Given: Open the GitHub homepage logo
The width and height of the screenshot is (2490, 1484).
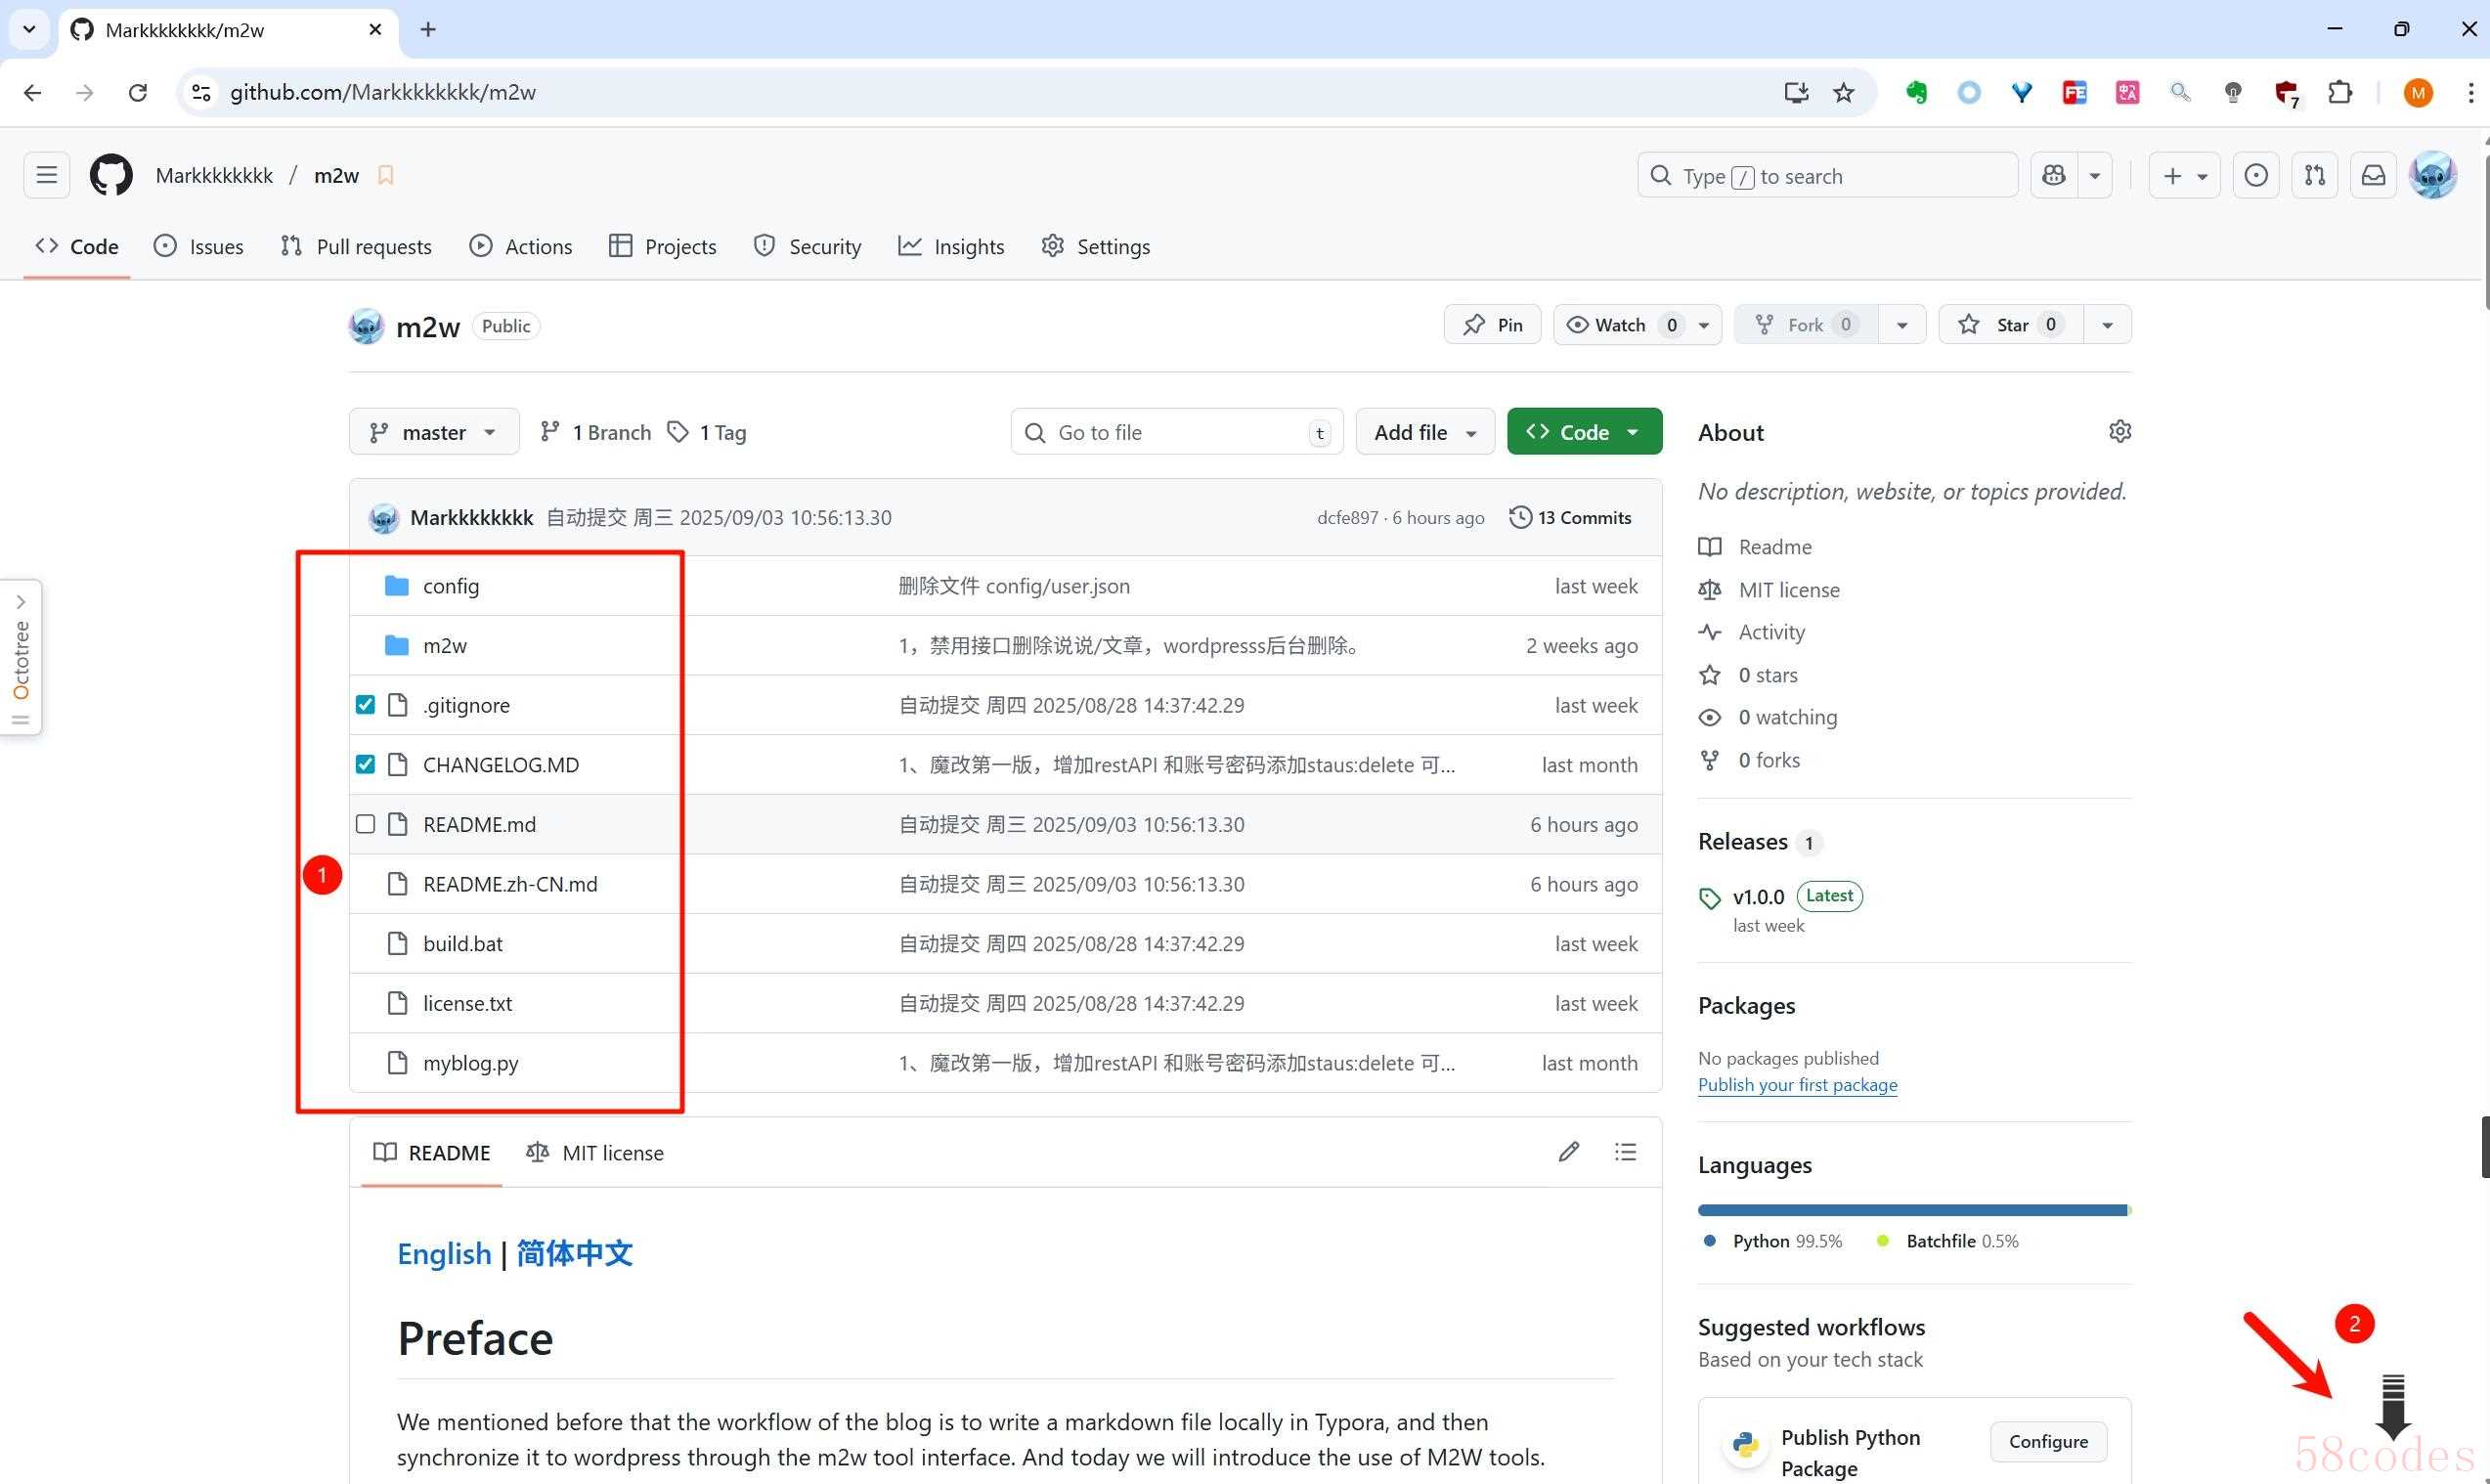Looking at the screenshot, I should 111,175.
